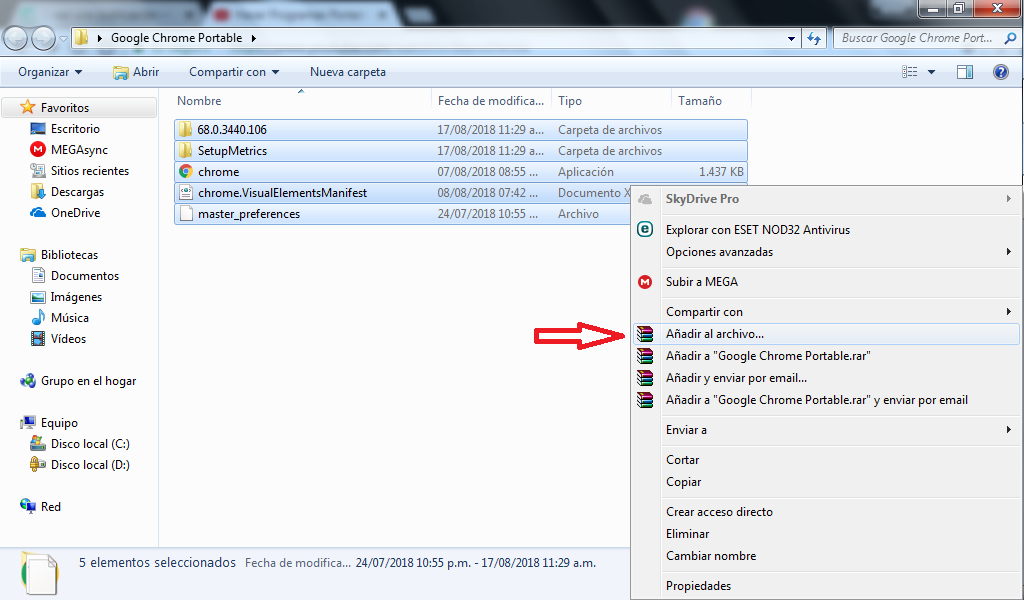Click the MEGA icon beside Subir a MEGA

(645, 282)
